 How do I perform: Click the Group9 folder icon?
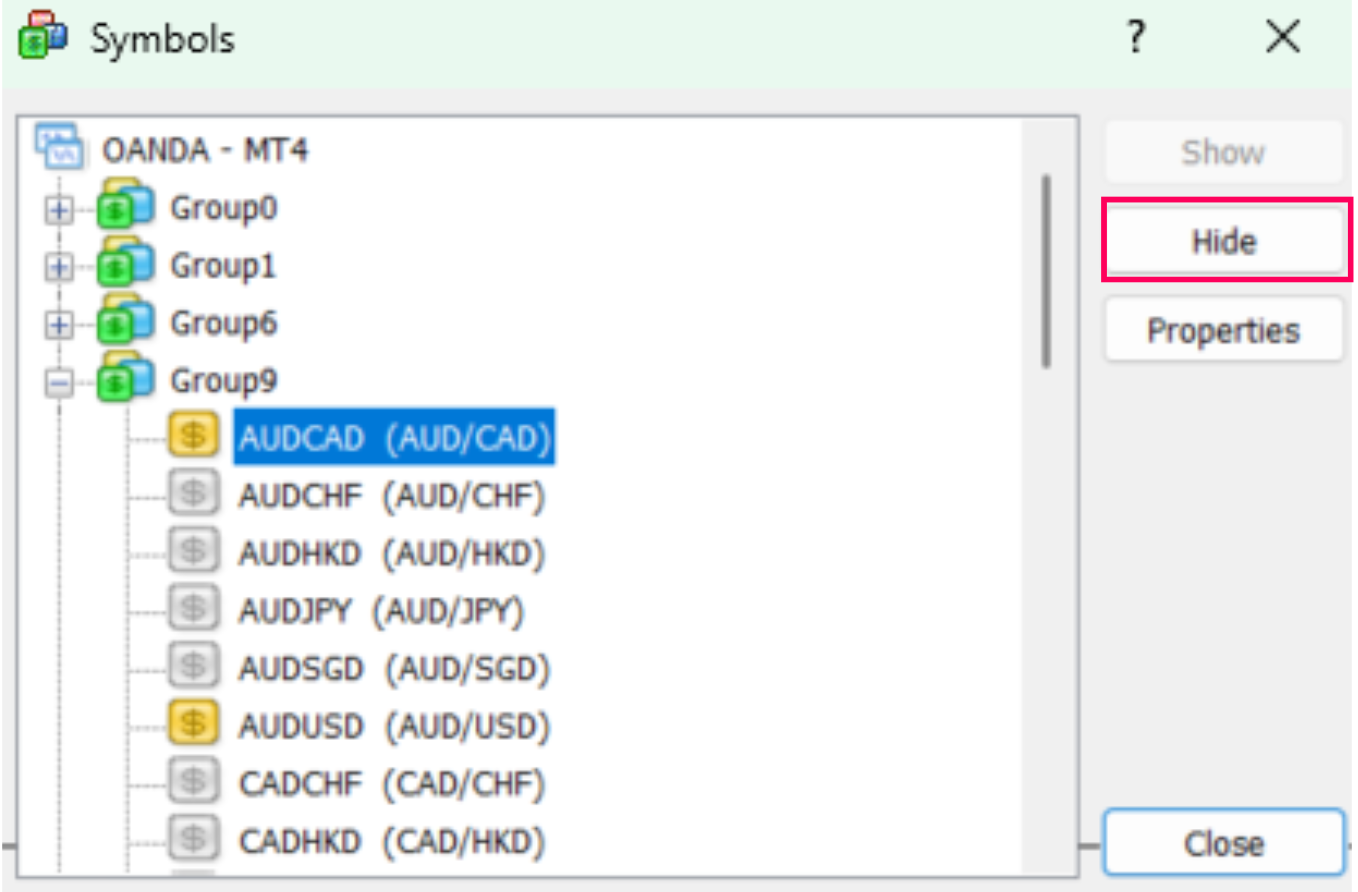coord(119,381)
